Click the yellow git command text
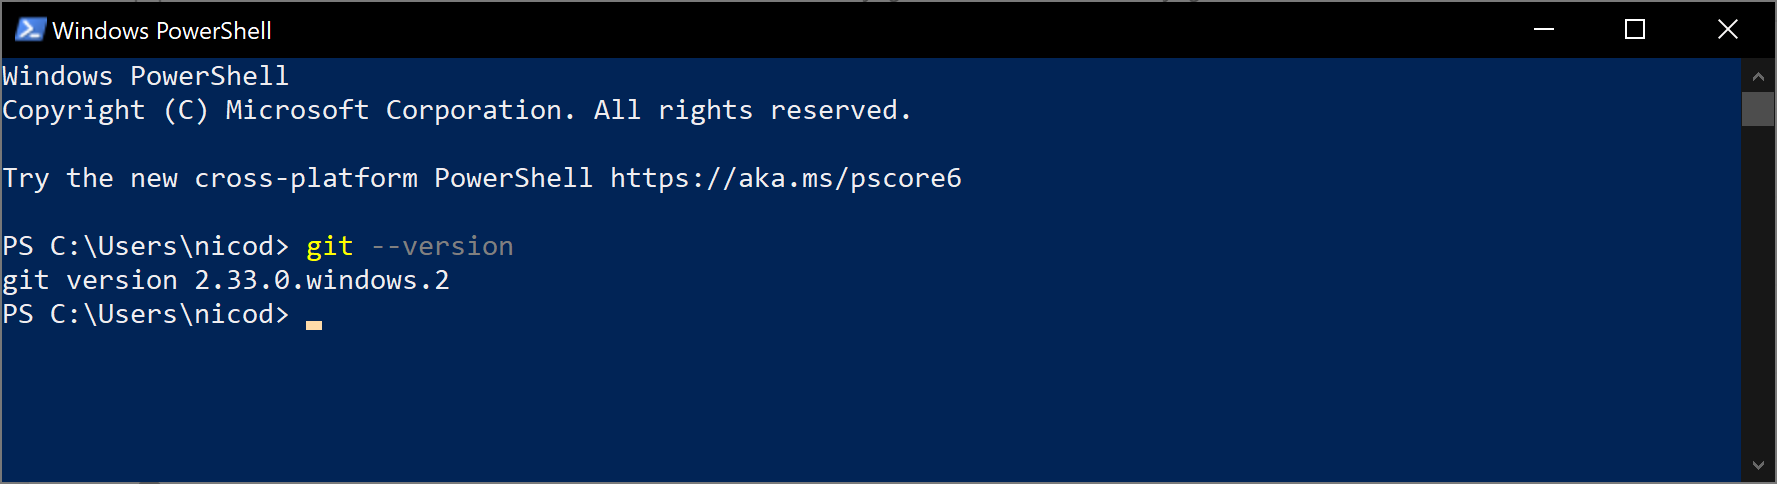 pyautogui.click(x=330, y=246)
